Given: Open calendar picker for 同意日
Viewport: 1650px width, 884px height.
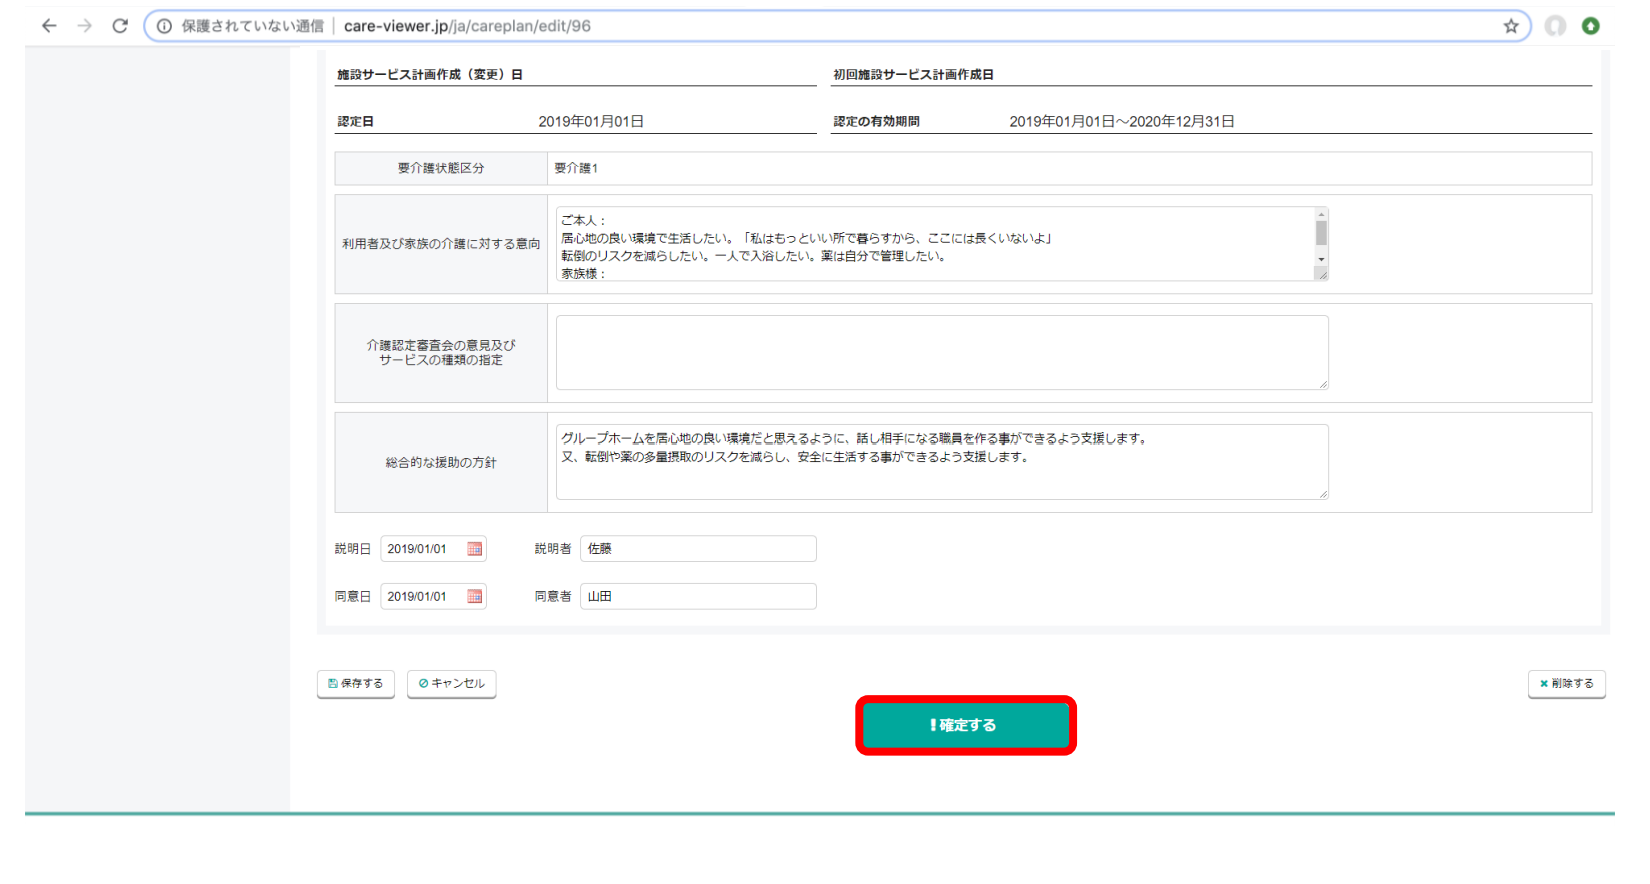Looking at the screenshot, I should point(475,597).
